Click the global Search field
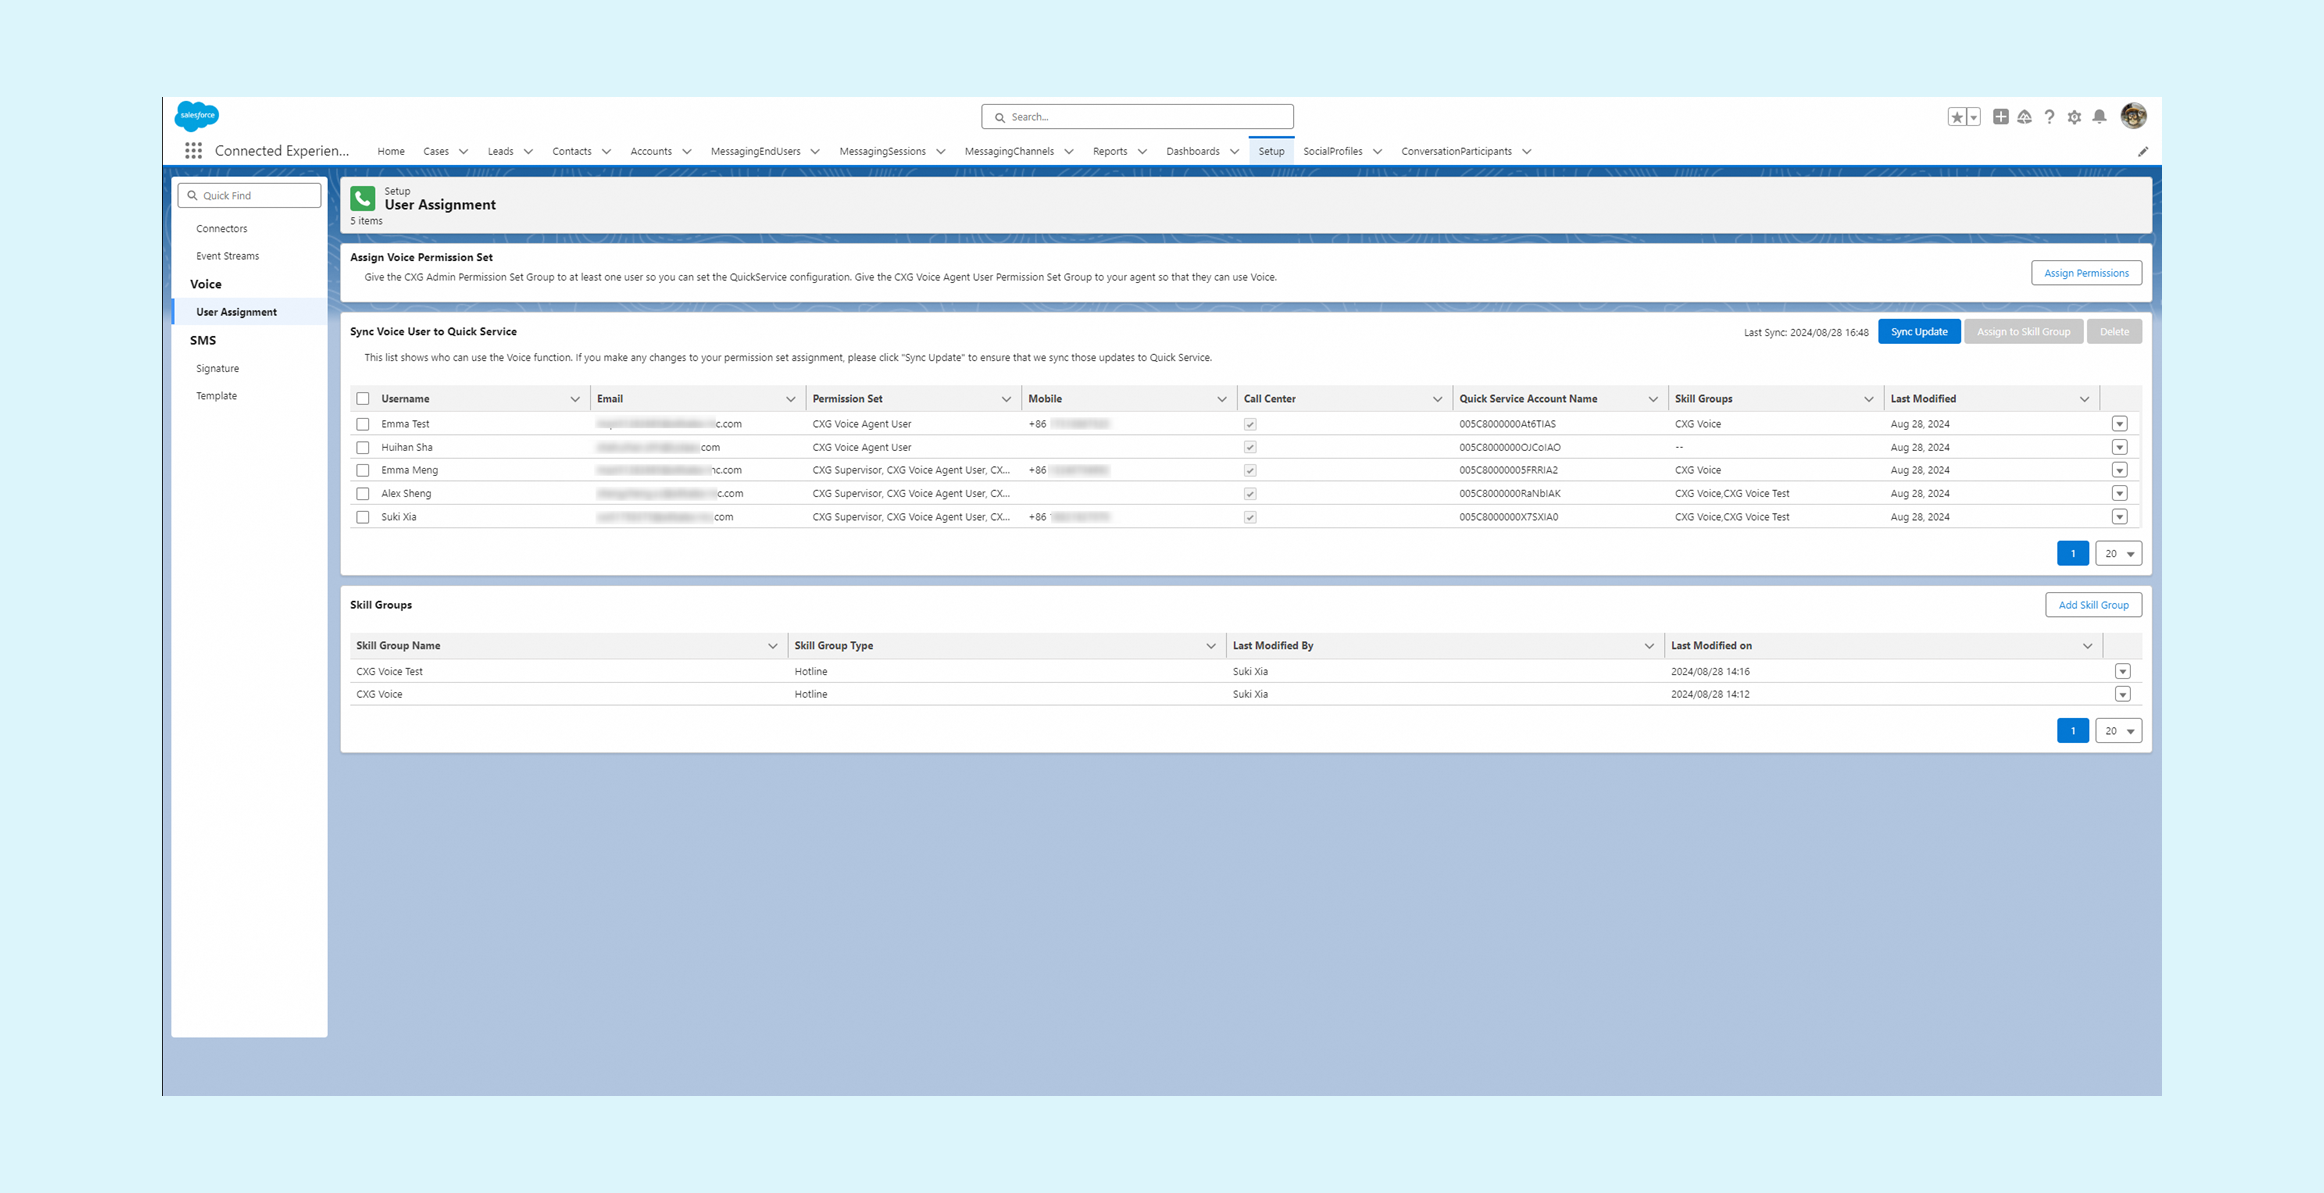 click(x=1137, y=117)
